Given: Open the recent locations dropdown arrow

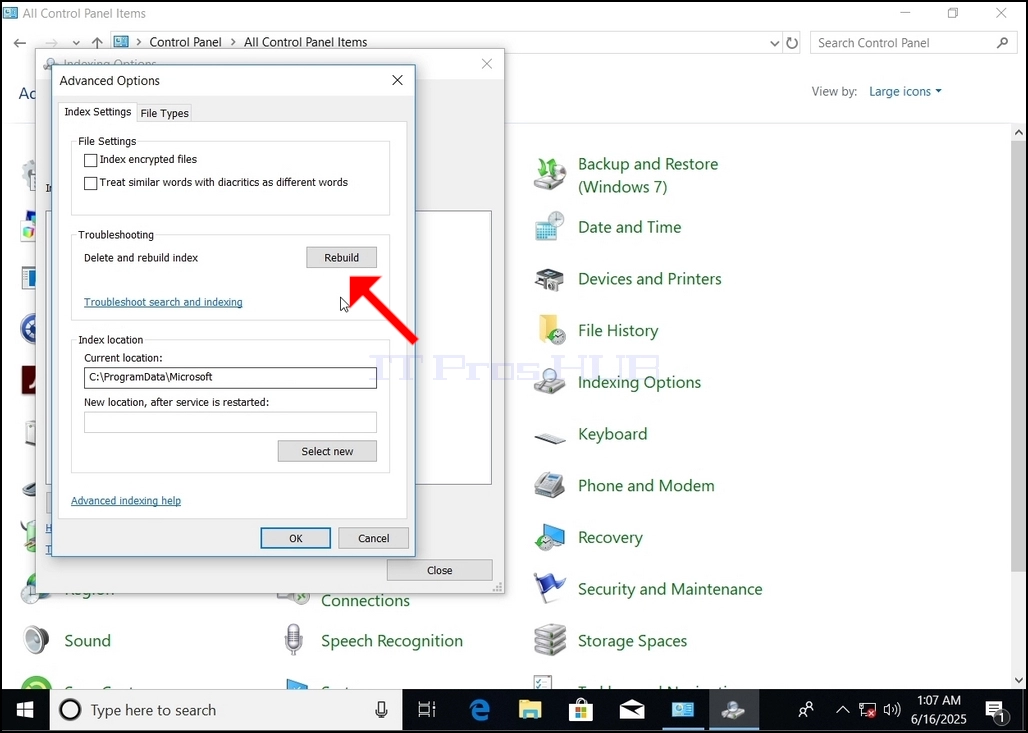Looking at the screenshot, I should tap(76, 43).
